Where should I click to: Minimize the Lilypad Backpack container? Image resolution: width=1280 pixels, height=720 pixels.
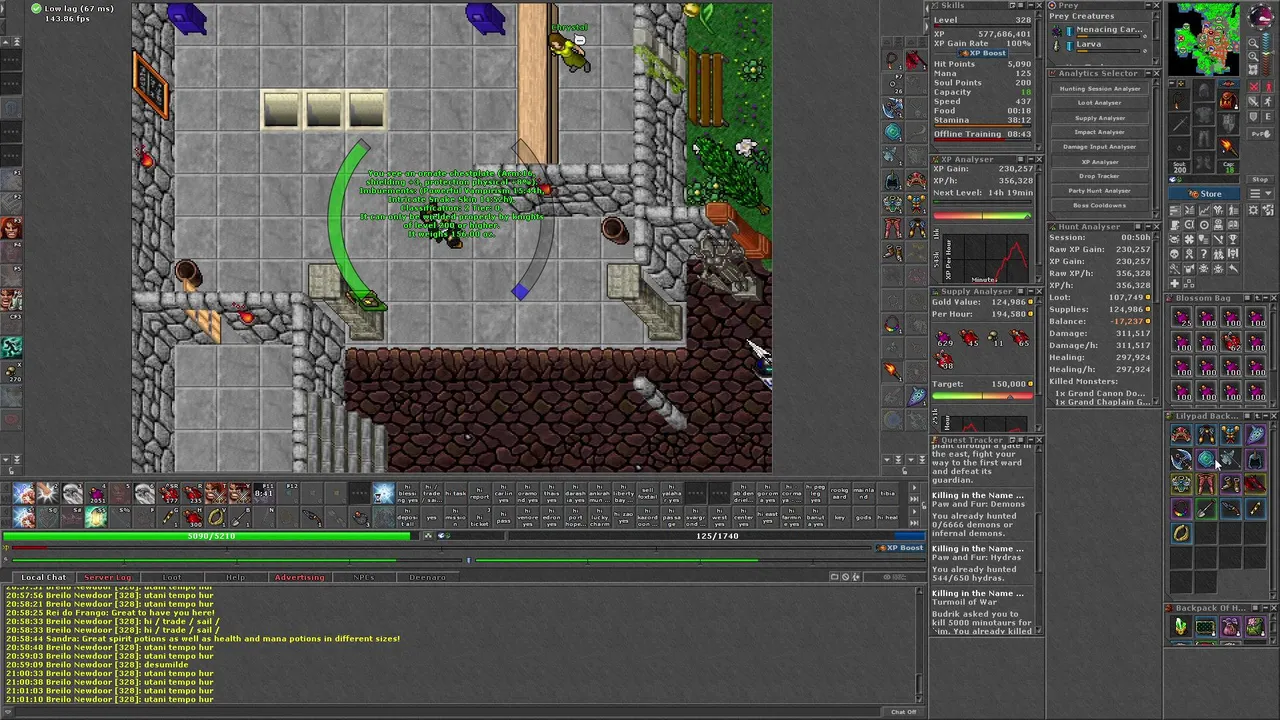pyautogui.click(x=1266, y=416)
